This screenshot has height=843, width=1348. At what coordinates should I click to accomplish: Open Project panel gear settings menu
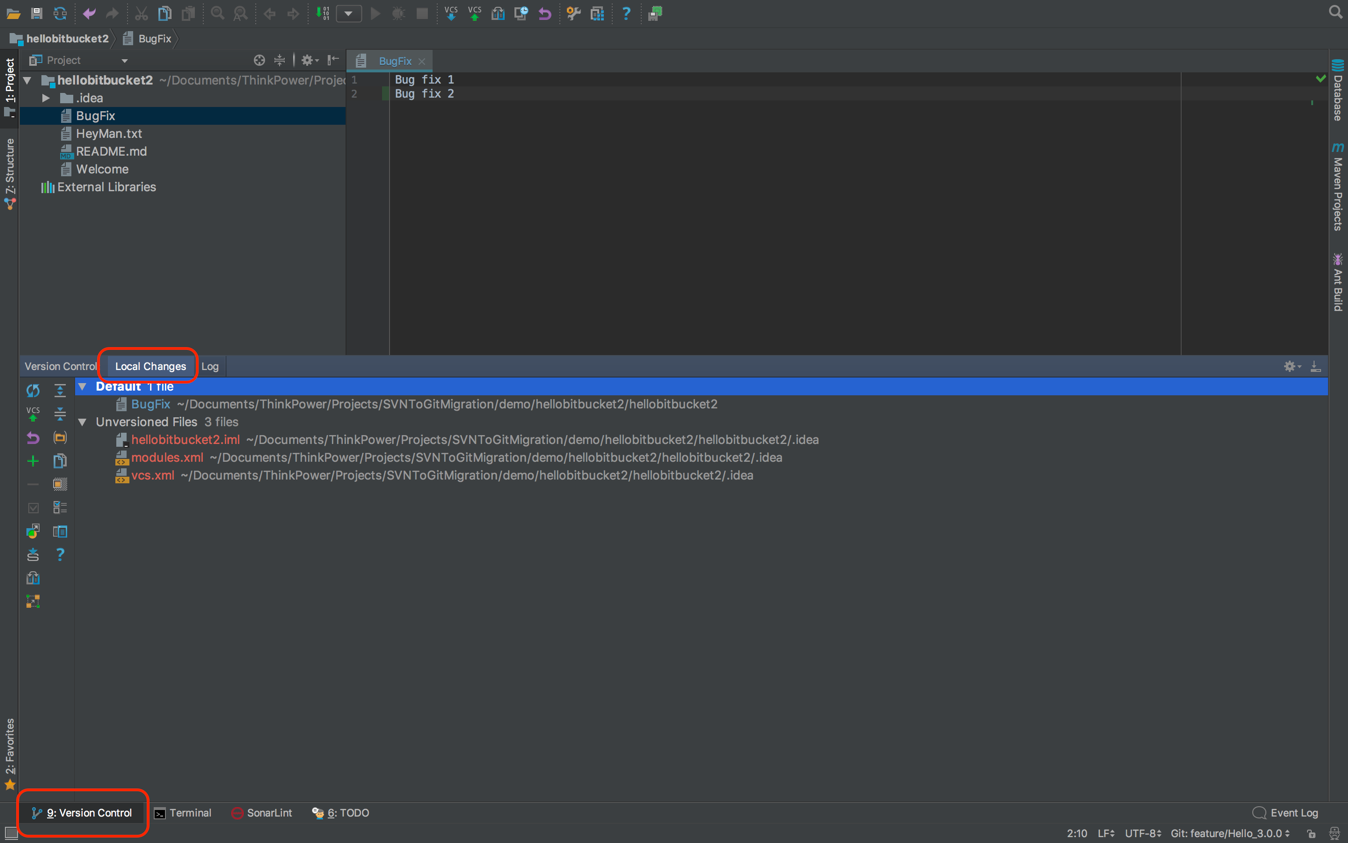[309, 61]
